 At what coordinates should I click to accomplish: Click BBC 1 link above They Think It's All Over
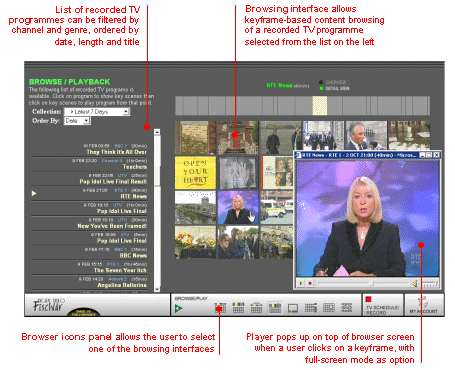point(120,146)
